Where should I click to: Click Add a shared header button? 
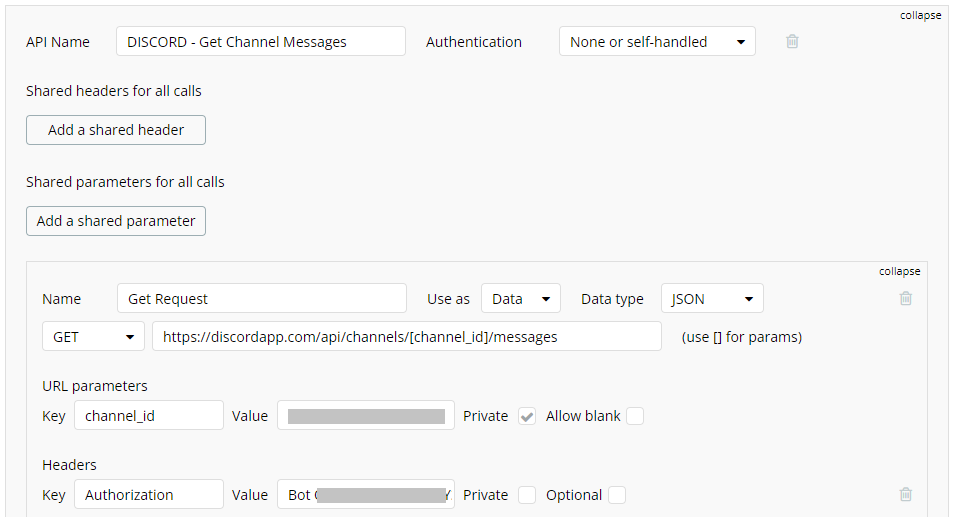[x=116, y=130]
